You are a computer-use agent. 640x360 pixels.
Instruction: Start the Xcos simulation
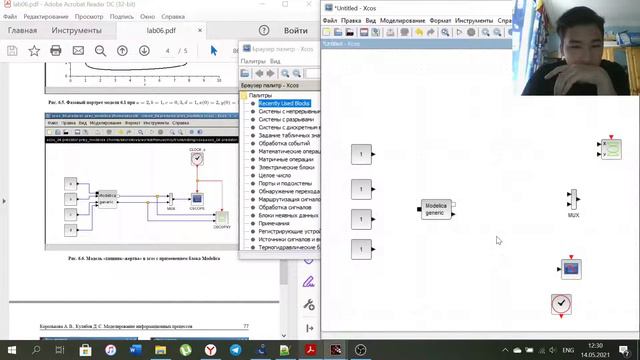point(459,32)
